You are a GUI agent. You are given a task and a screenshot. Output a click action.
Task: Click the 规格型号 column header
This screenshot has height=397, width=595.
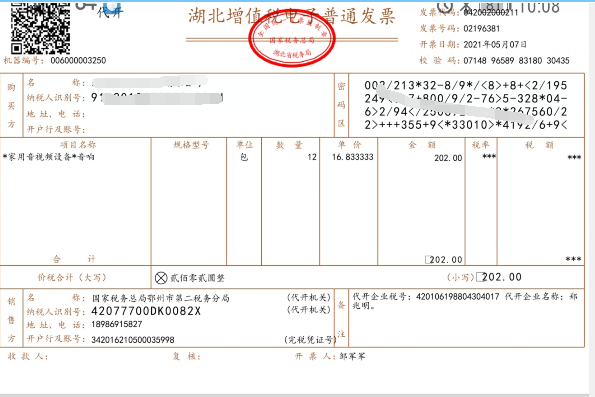tap(191, 145)
